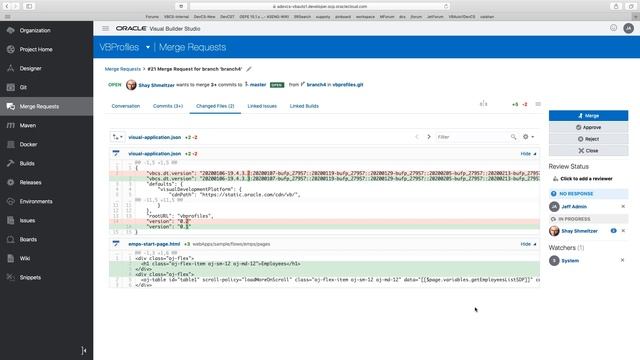Select the Changed Files (2) tab
Screen dimensions: 640x360
215,106
